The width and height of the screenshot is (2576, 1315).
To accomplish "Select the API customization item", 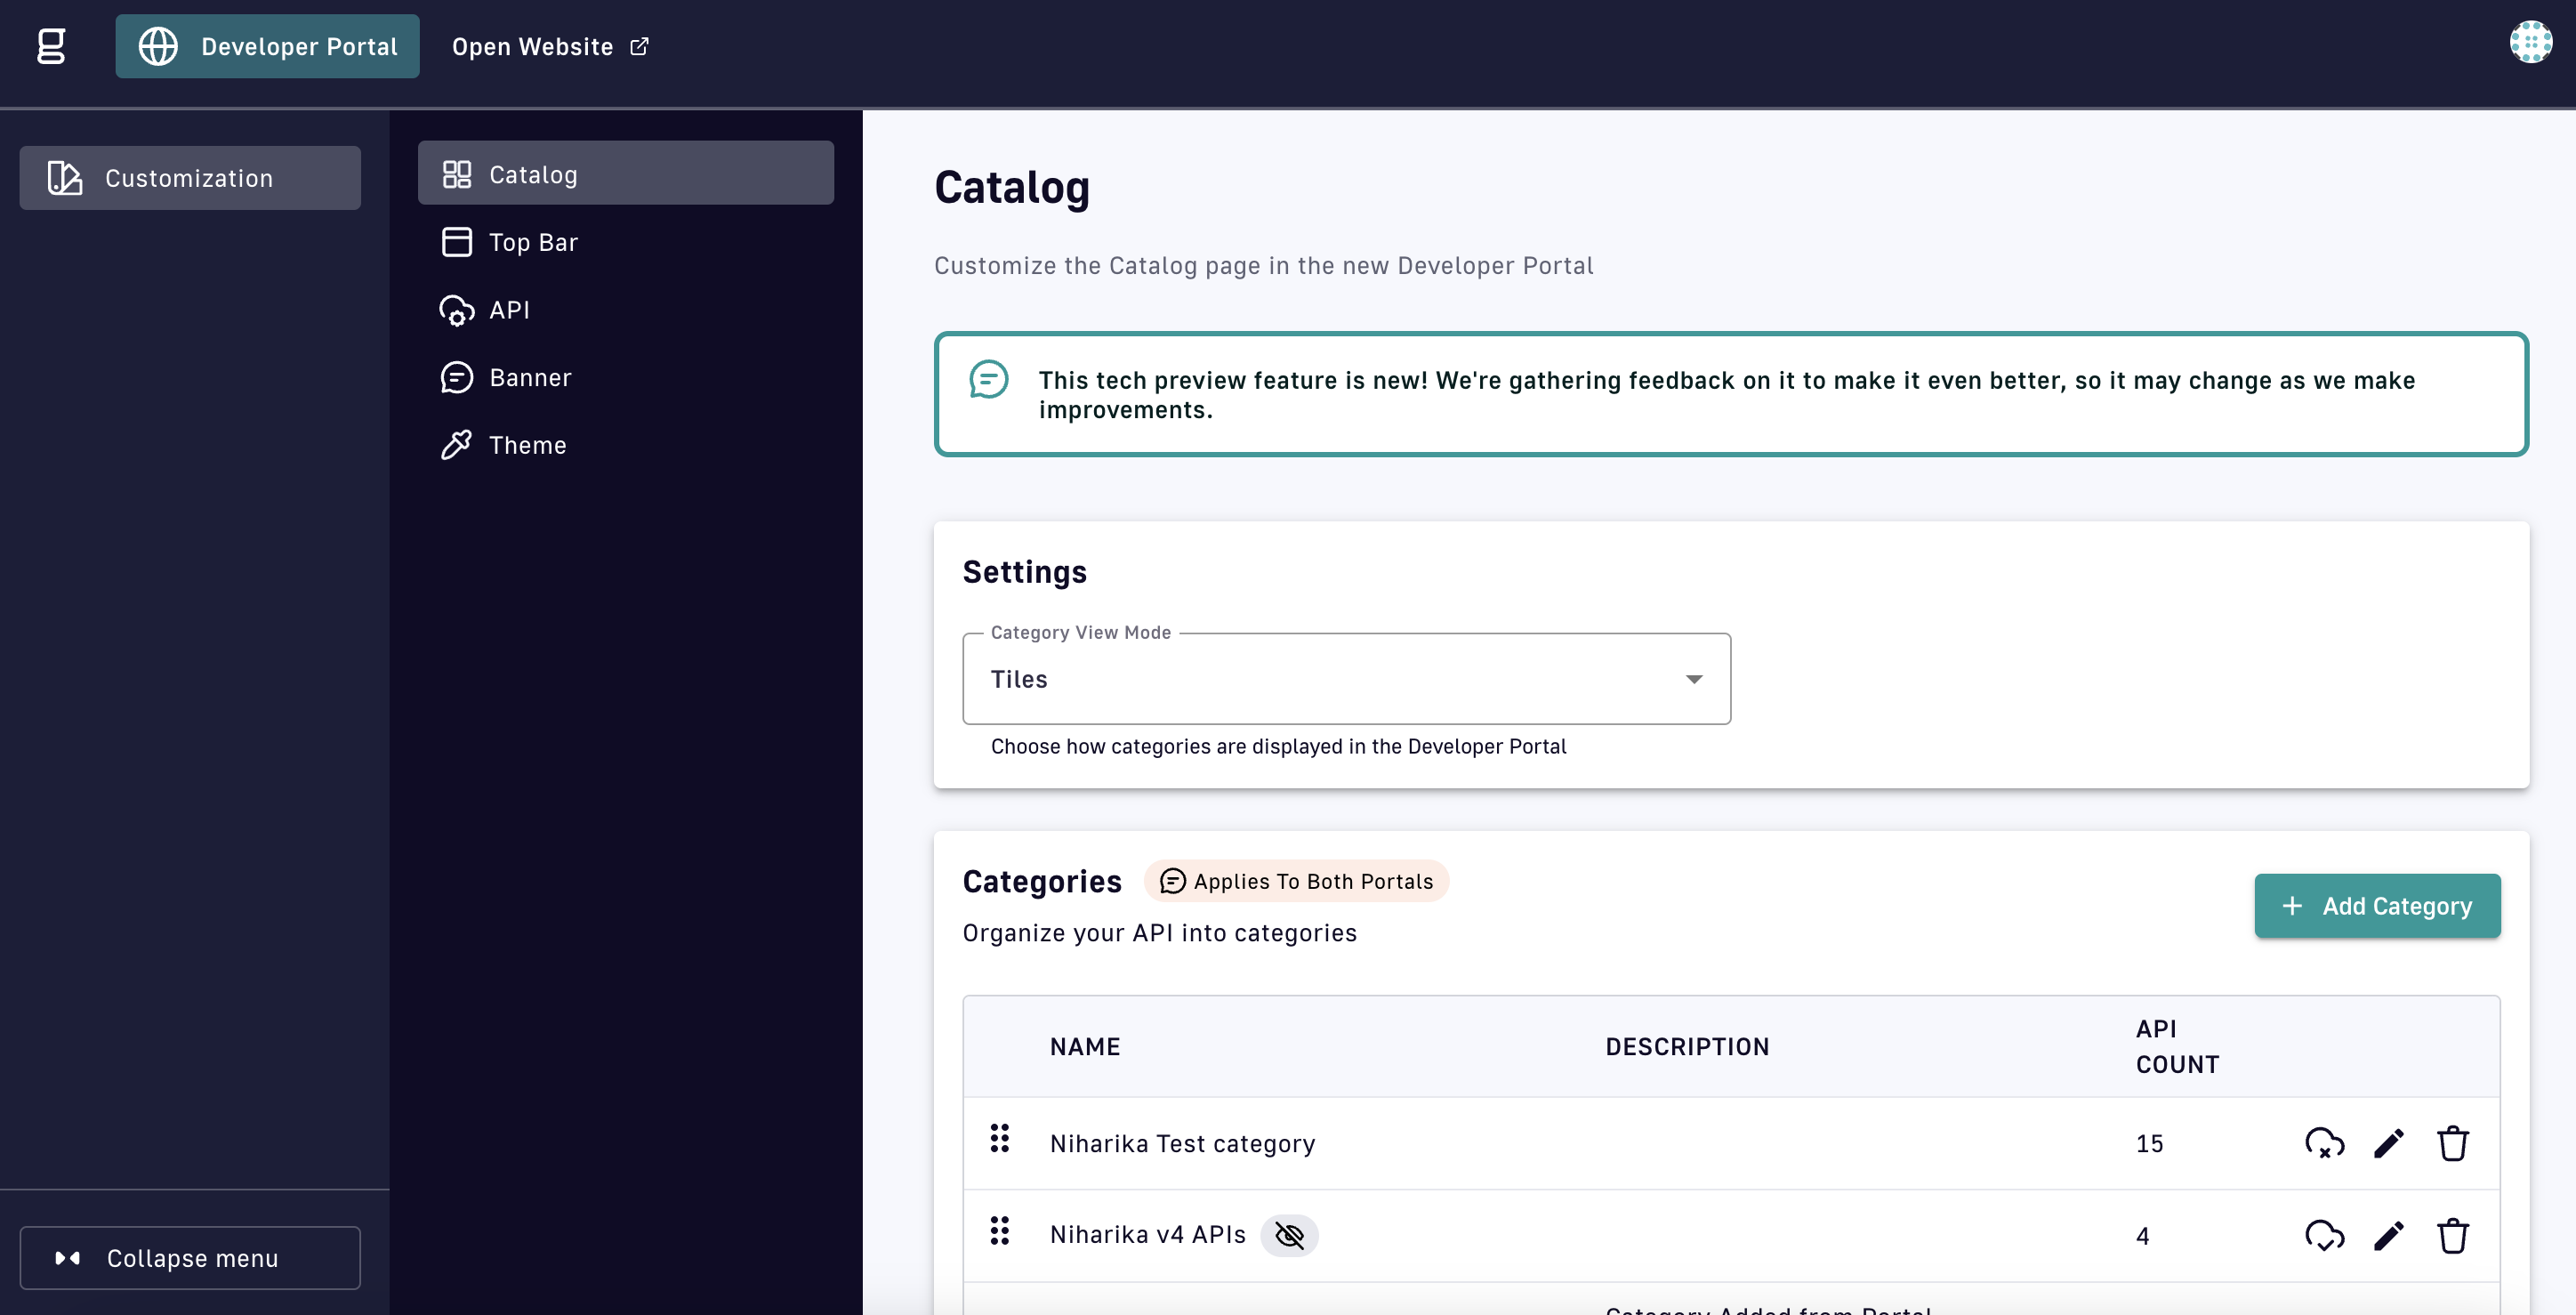I will click(509, 310).
